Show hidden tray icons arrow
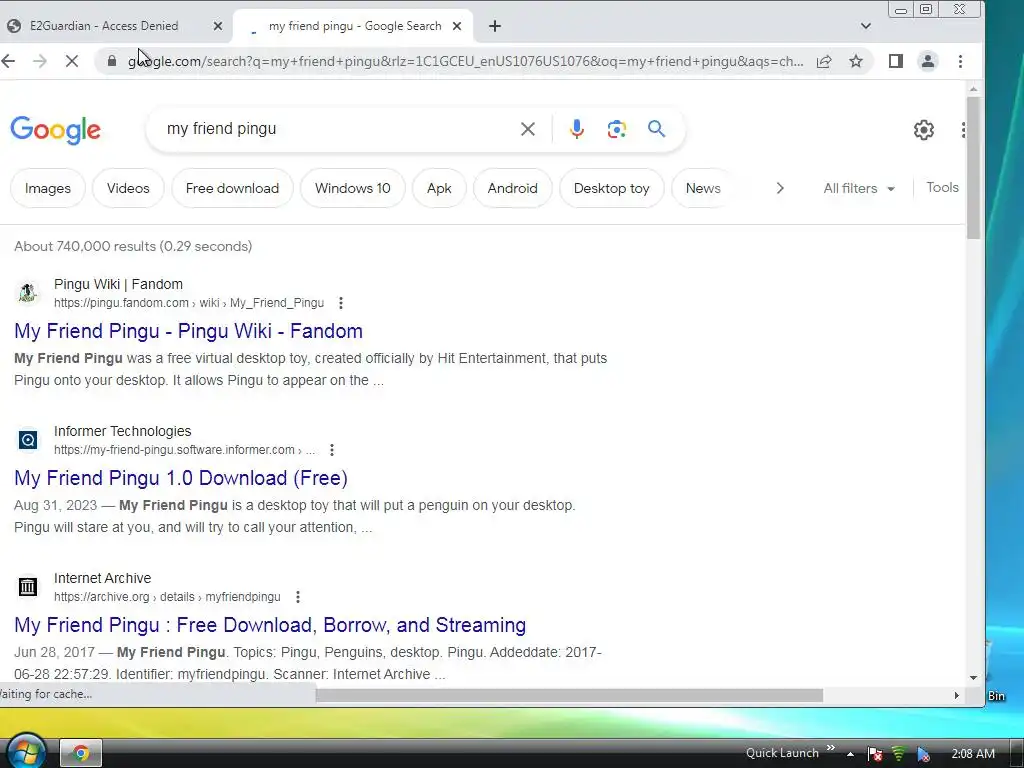Viewport: 1024px width, 768px height. [x=850, y=754]
